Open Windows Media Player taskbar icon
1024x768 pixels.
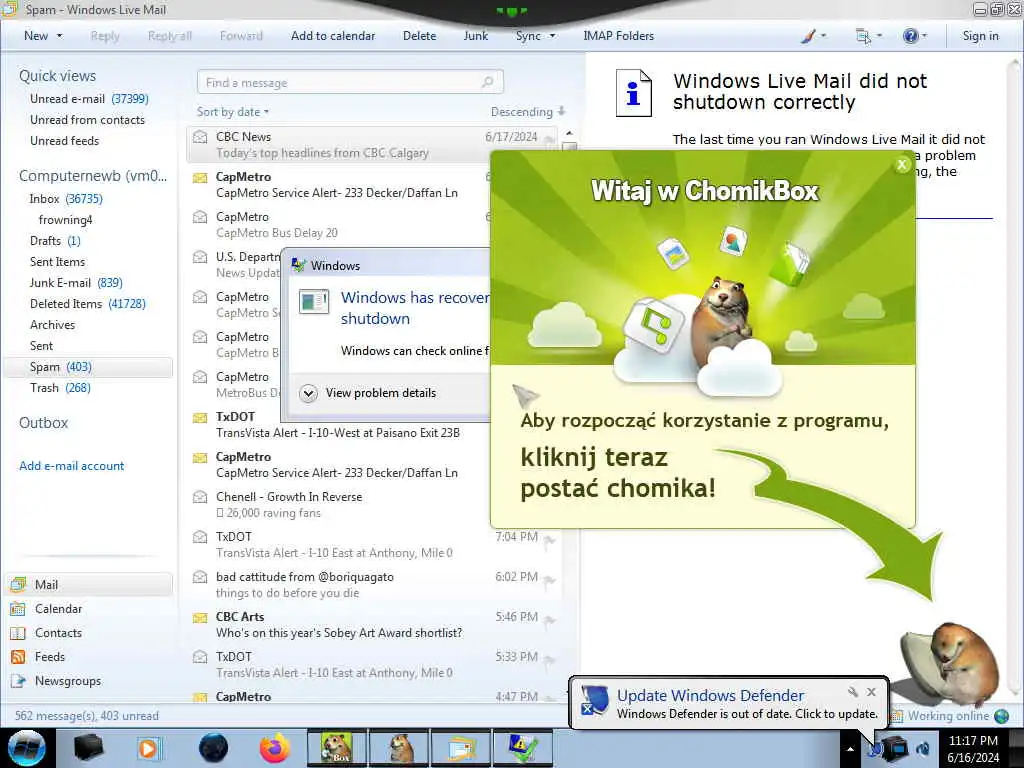(x=148, y=748)
